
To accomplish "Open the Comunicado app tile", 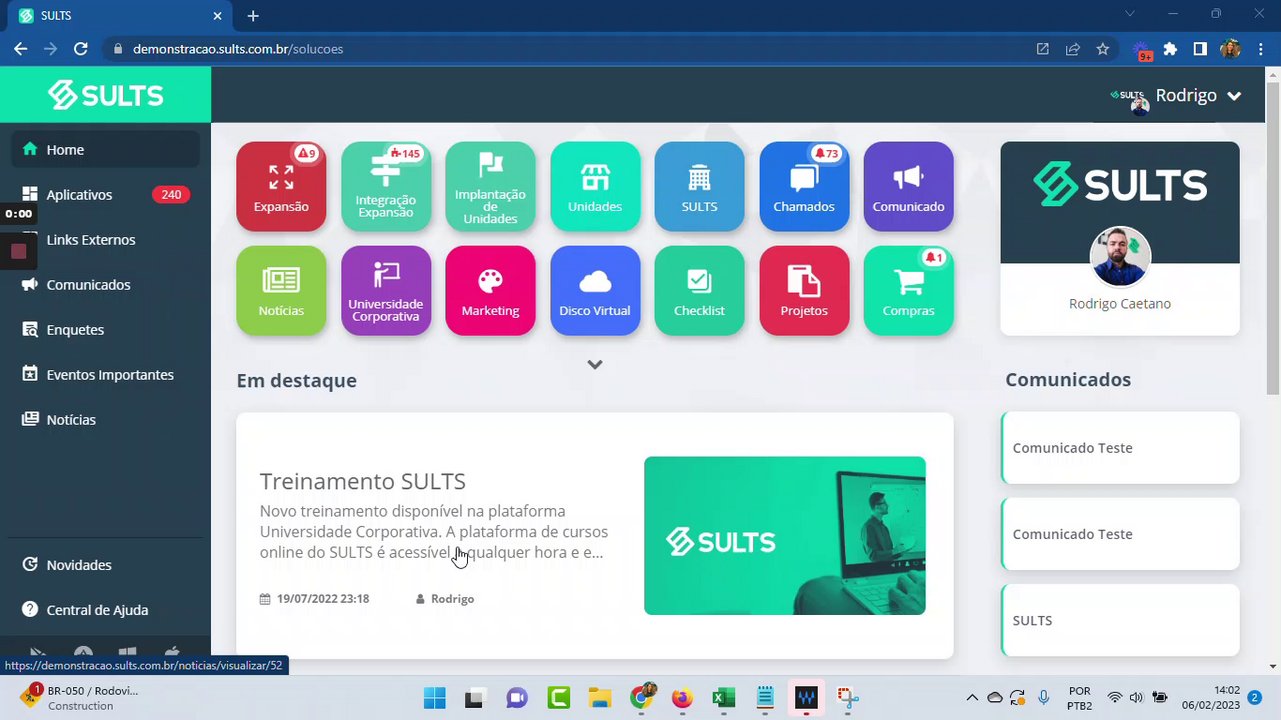I will click(x=908, y=186).
